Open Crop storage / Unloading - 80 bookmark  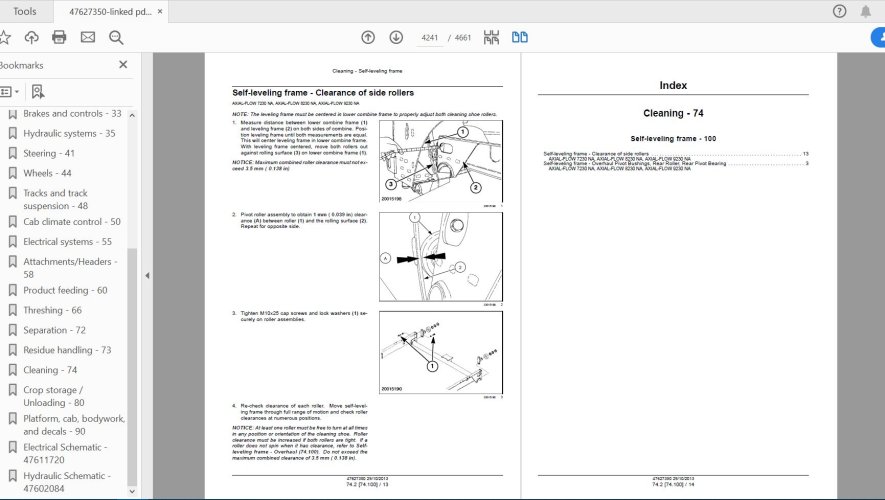tap(54, 396)
